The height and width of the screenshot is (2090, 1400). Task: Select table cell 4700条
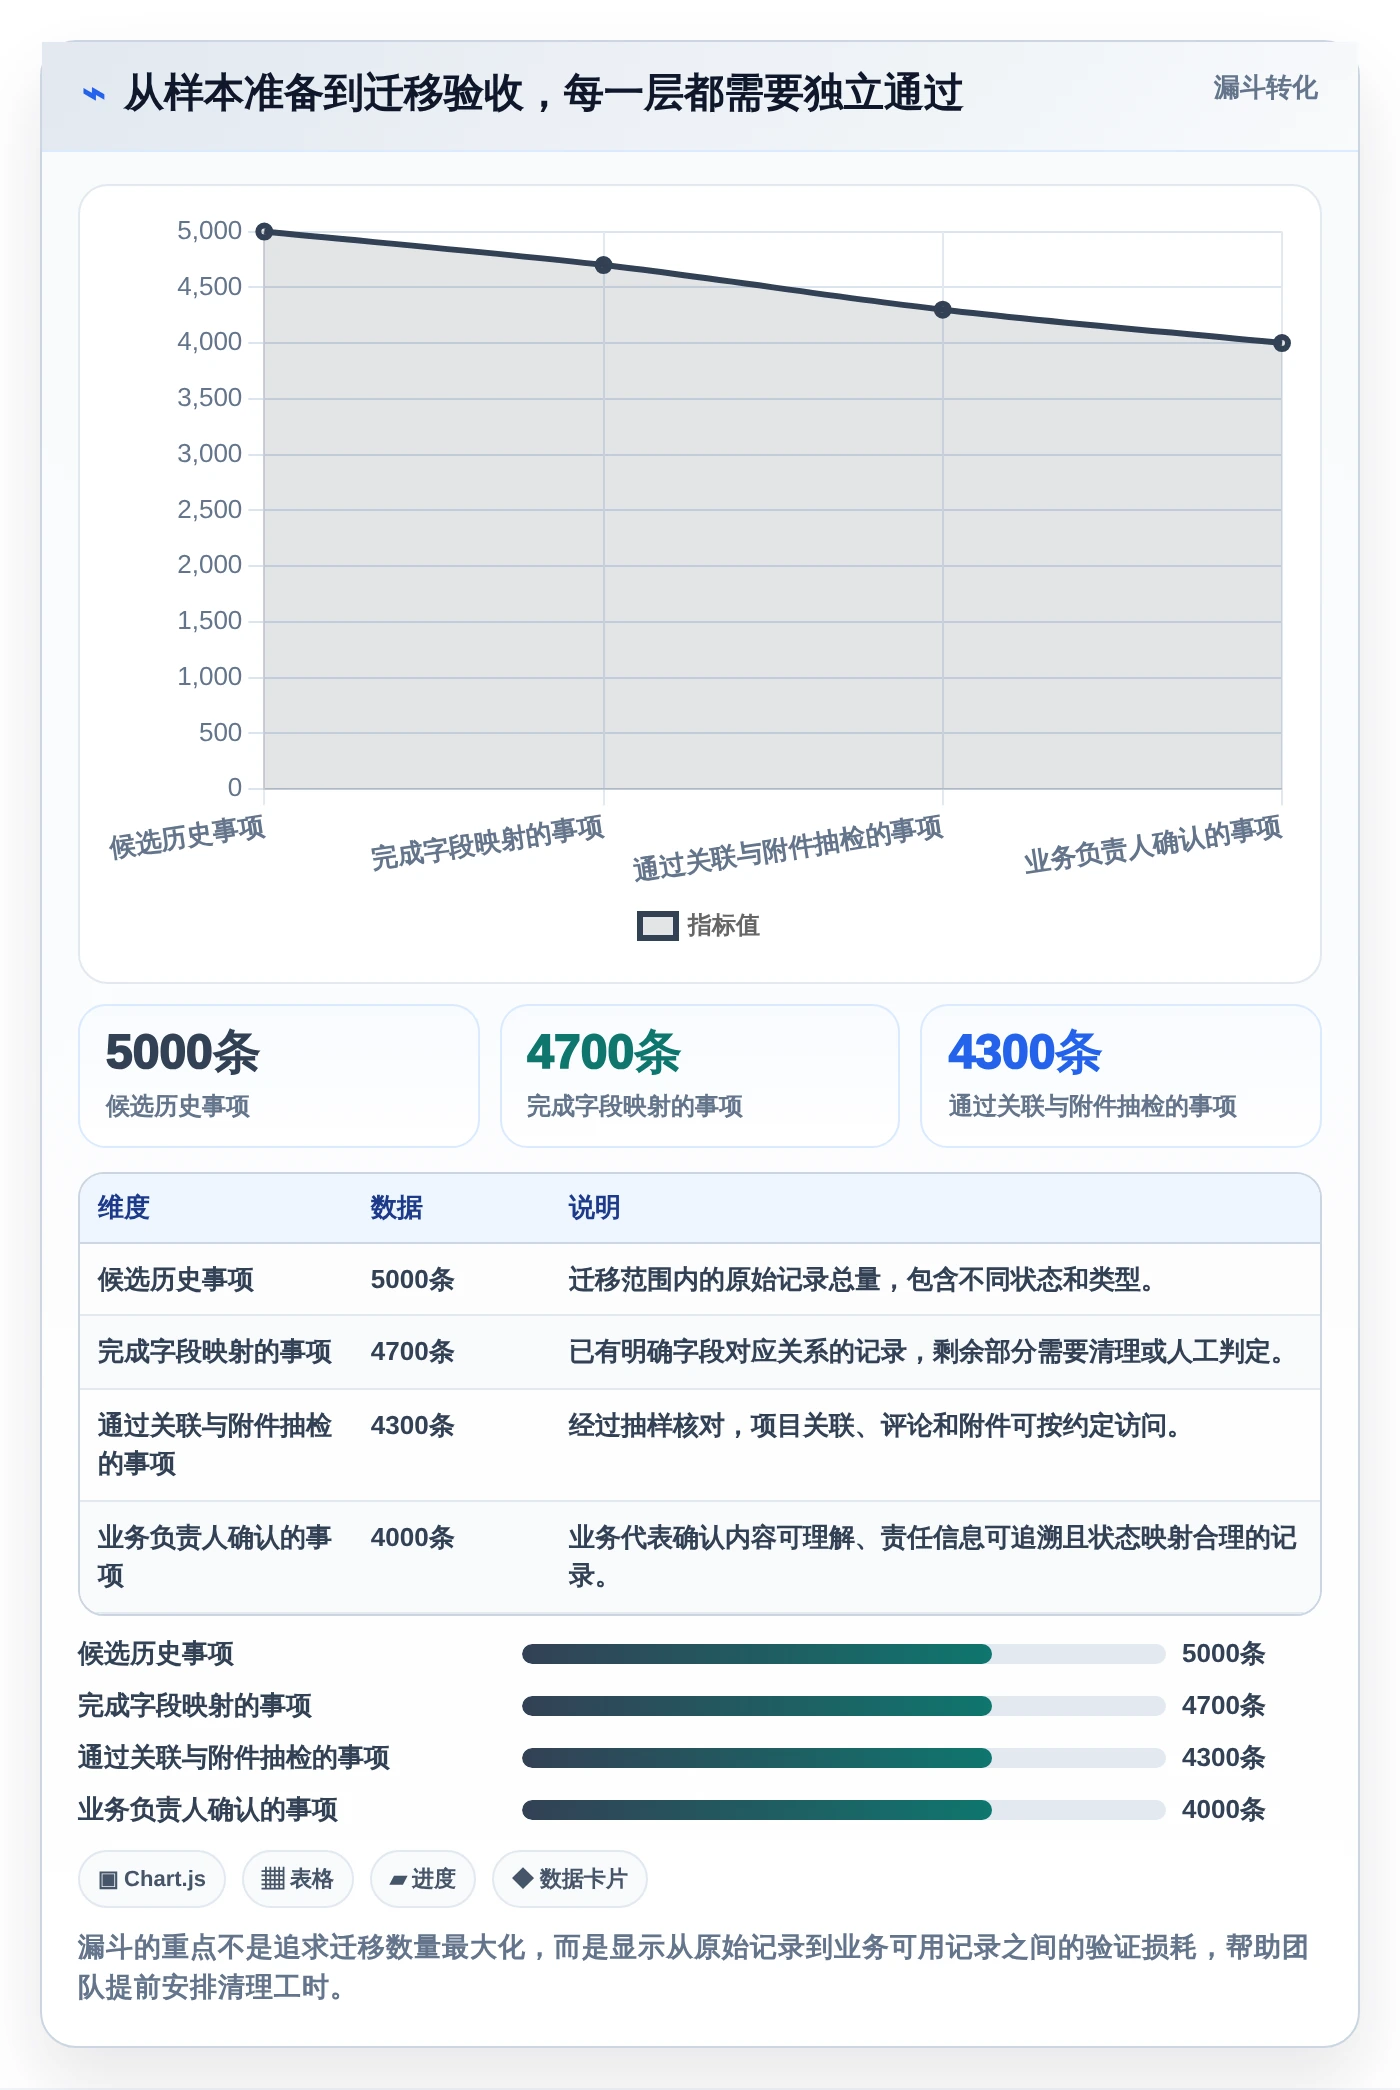(x=412, y=1351)
